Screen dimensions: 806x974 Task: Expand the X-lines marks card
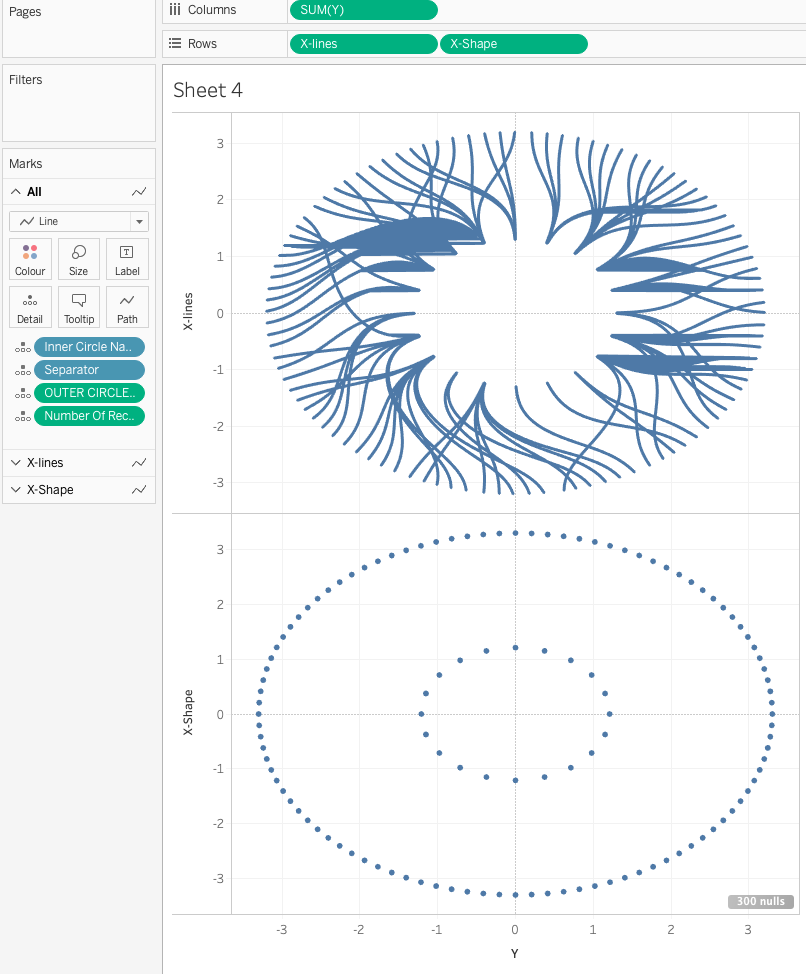point(16,462)
